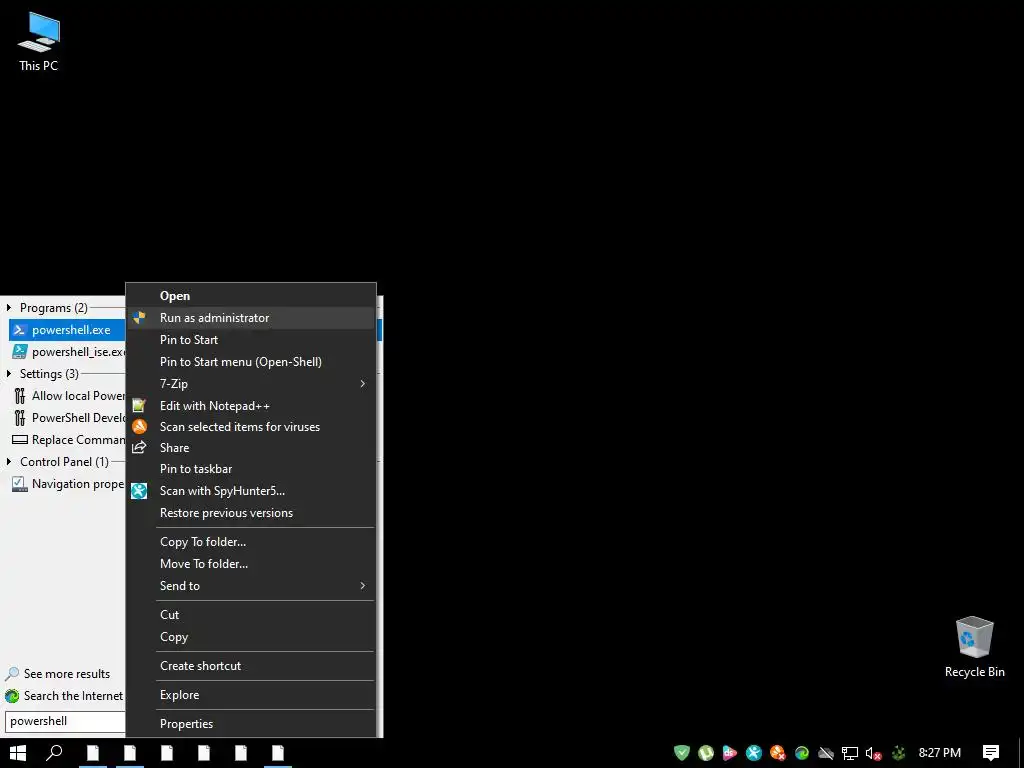Click the orange Avast tray icon
Image resolution: width=1024 pixels, height=768 pixels.
pyautogui.click(x=778, y=753)
